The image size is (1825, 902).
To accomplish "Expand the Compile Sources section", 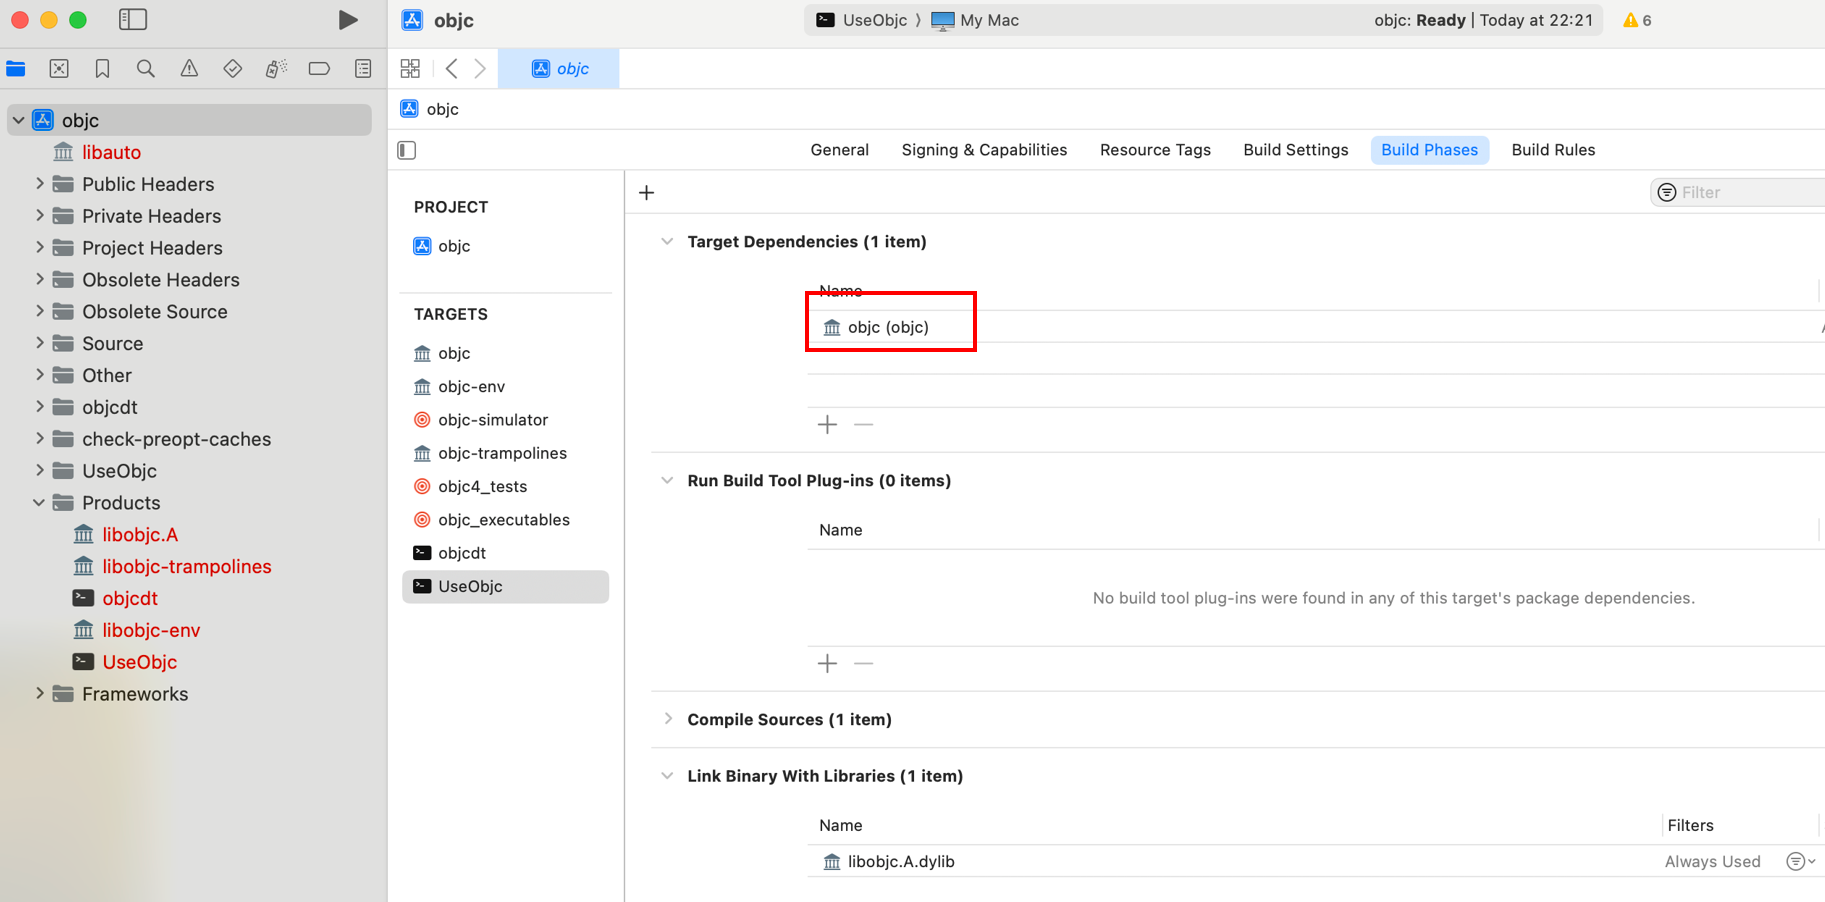I will click(667, 720).
